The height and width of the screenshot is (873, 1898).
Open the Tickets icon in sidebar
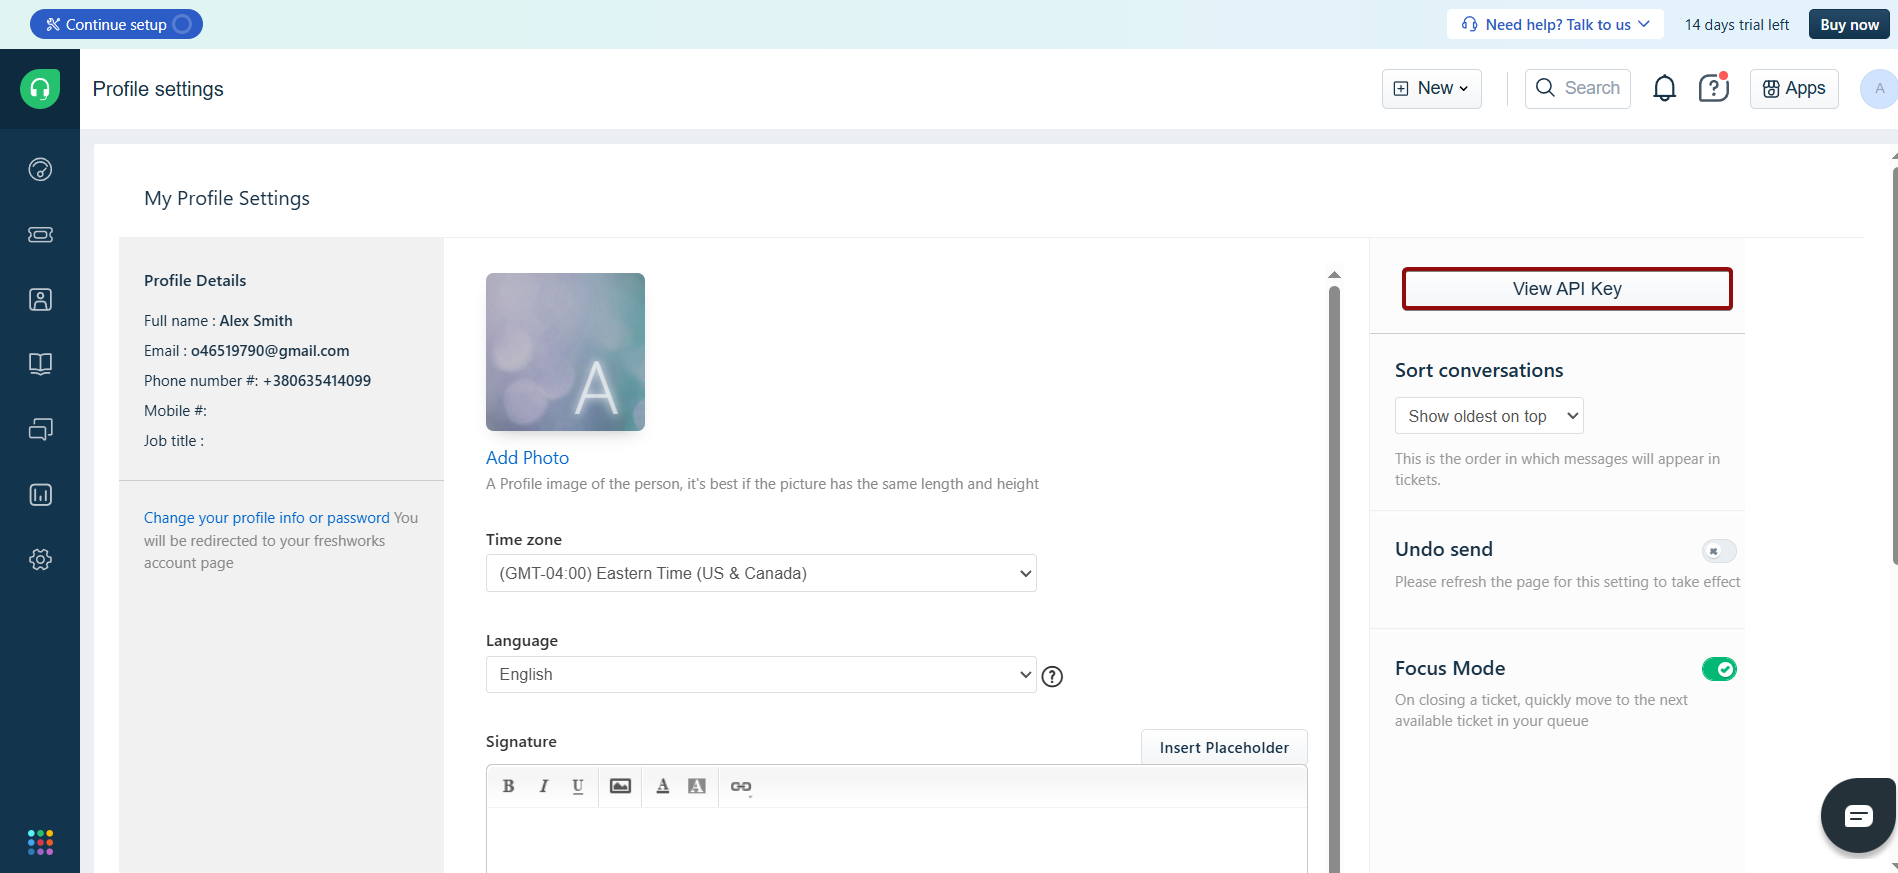click(x=40, y=234)
